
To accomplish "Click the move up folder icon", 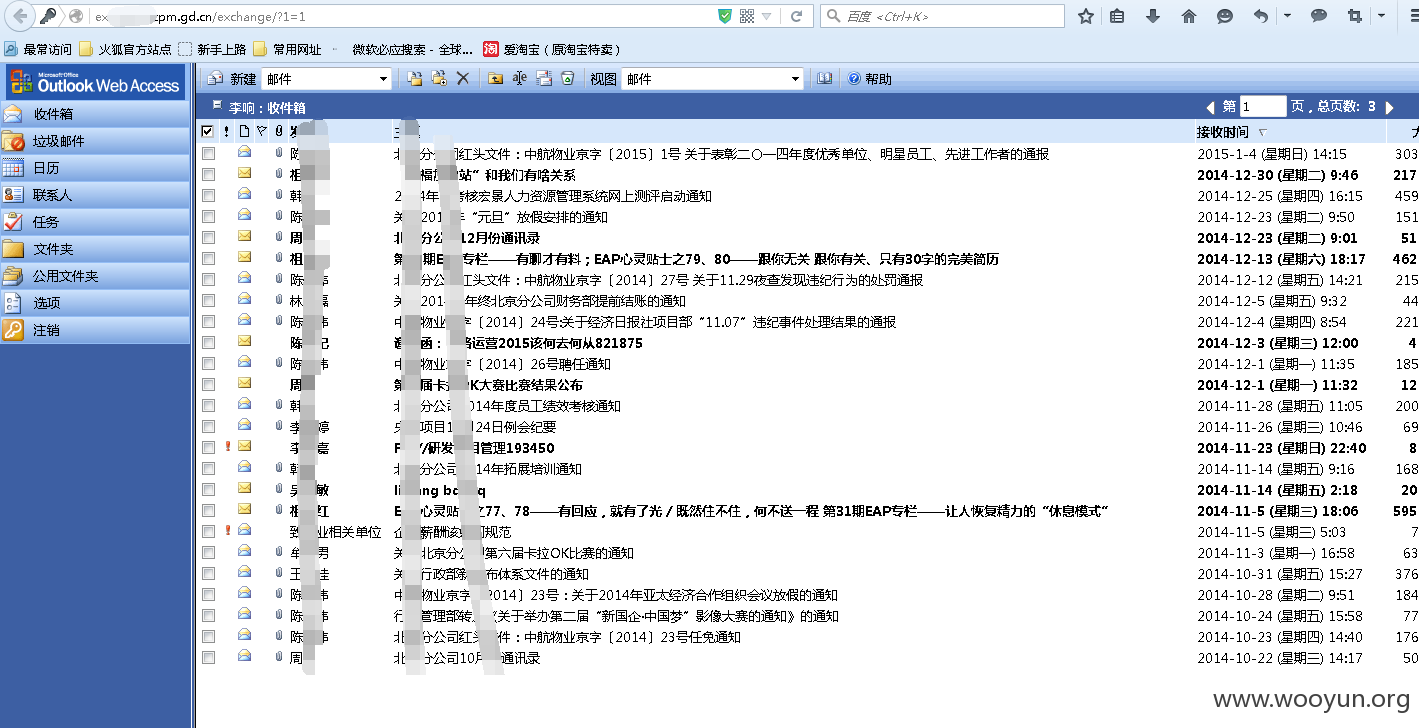I will coord(495,79).
